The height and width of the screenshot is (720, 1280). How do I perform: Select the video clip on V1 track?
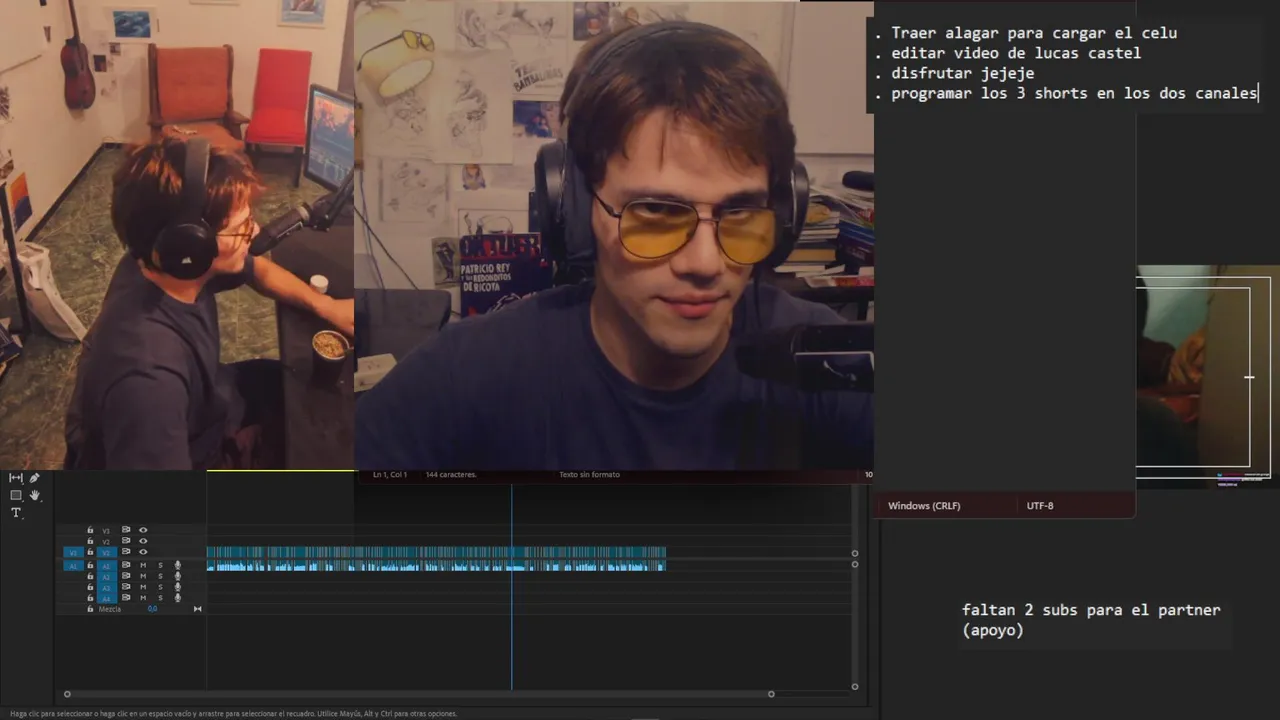pyautogui.click(x=436, y=552)
